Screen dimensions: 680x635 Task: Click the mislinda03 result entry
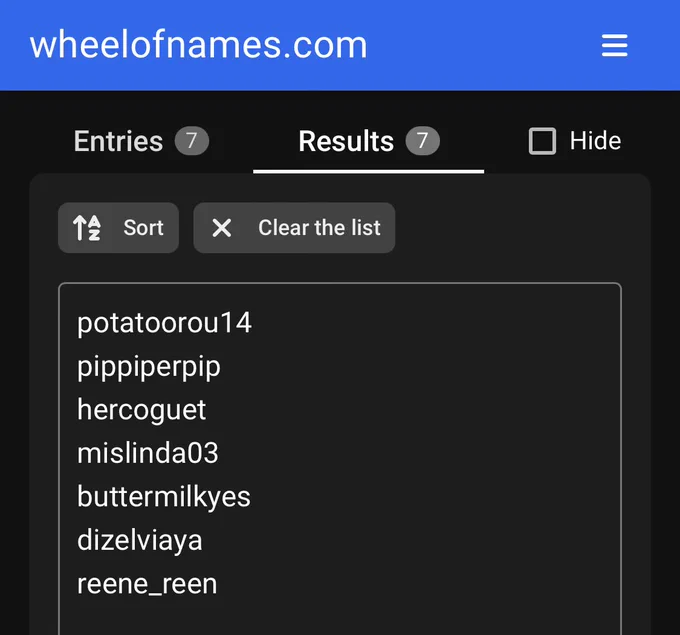147,453
